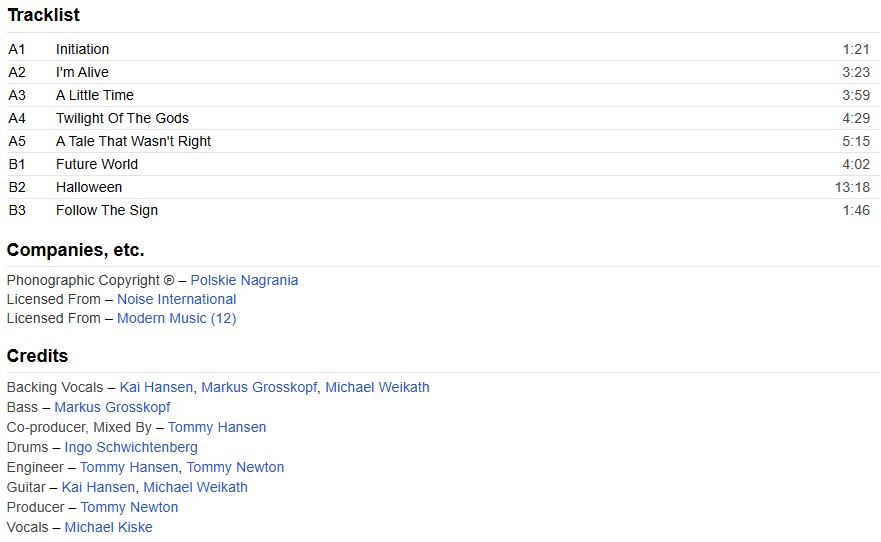Select the track title I'm Alive
The image size is (881, 542).
click(82, 72)
